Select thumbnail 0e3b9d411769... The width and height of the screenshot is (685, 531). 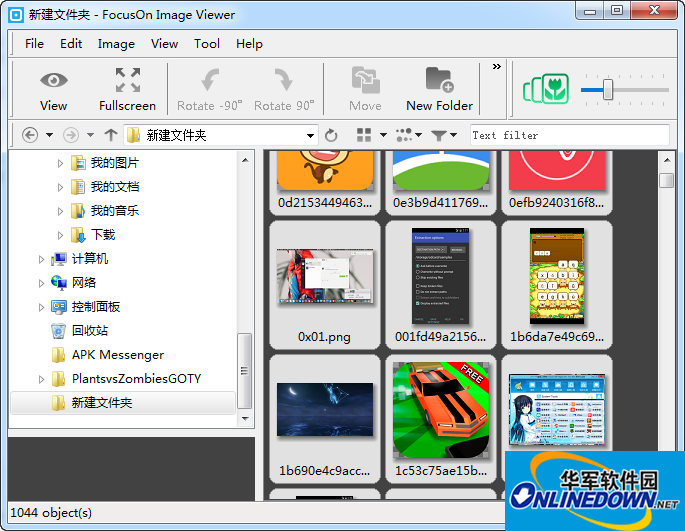[x=441, y=182]
